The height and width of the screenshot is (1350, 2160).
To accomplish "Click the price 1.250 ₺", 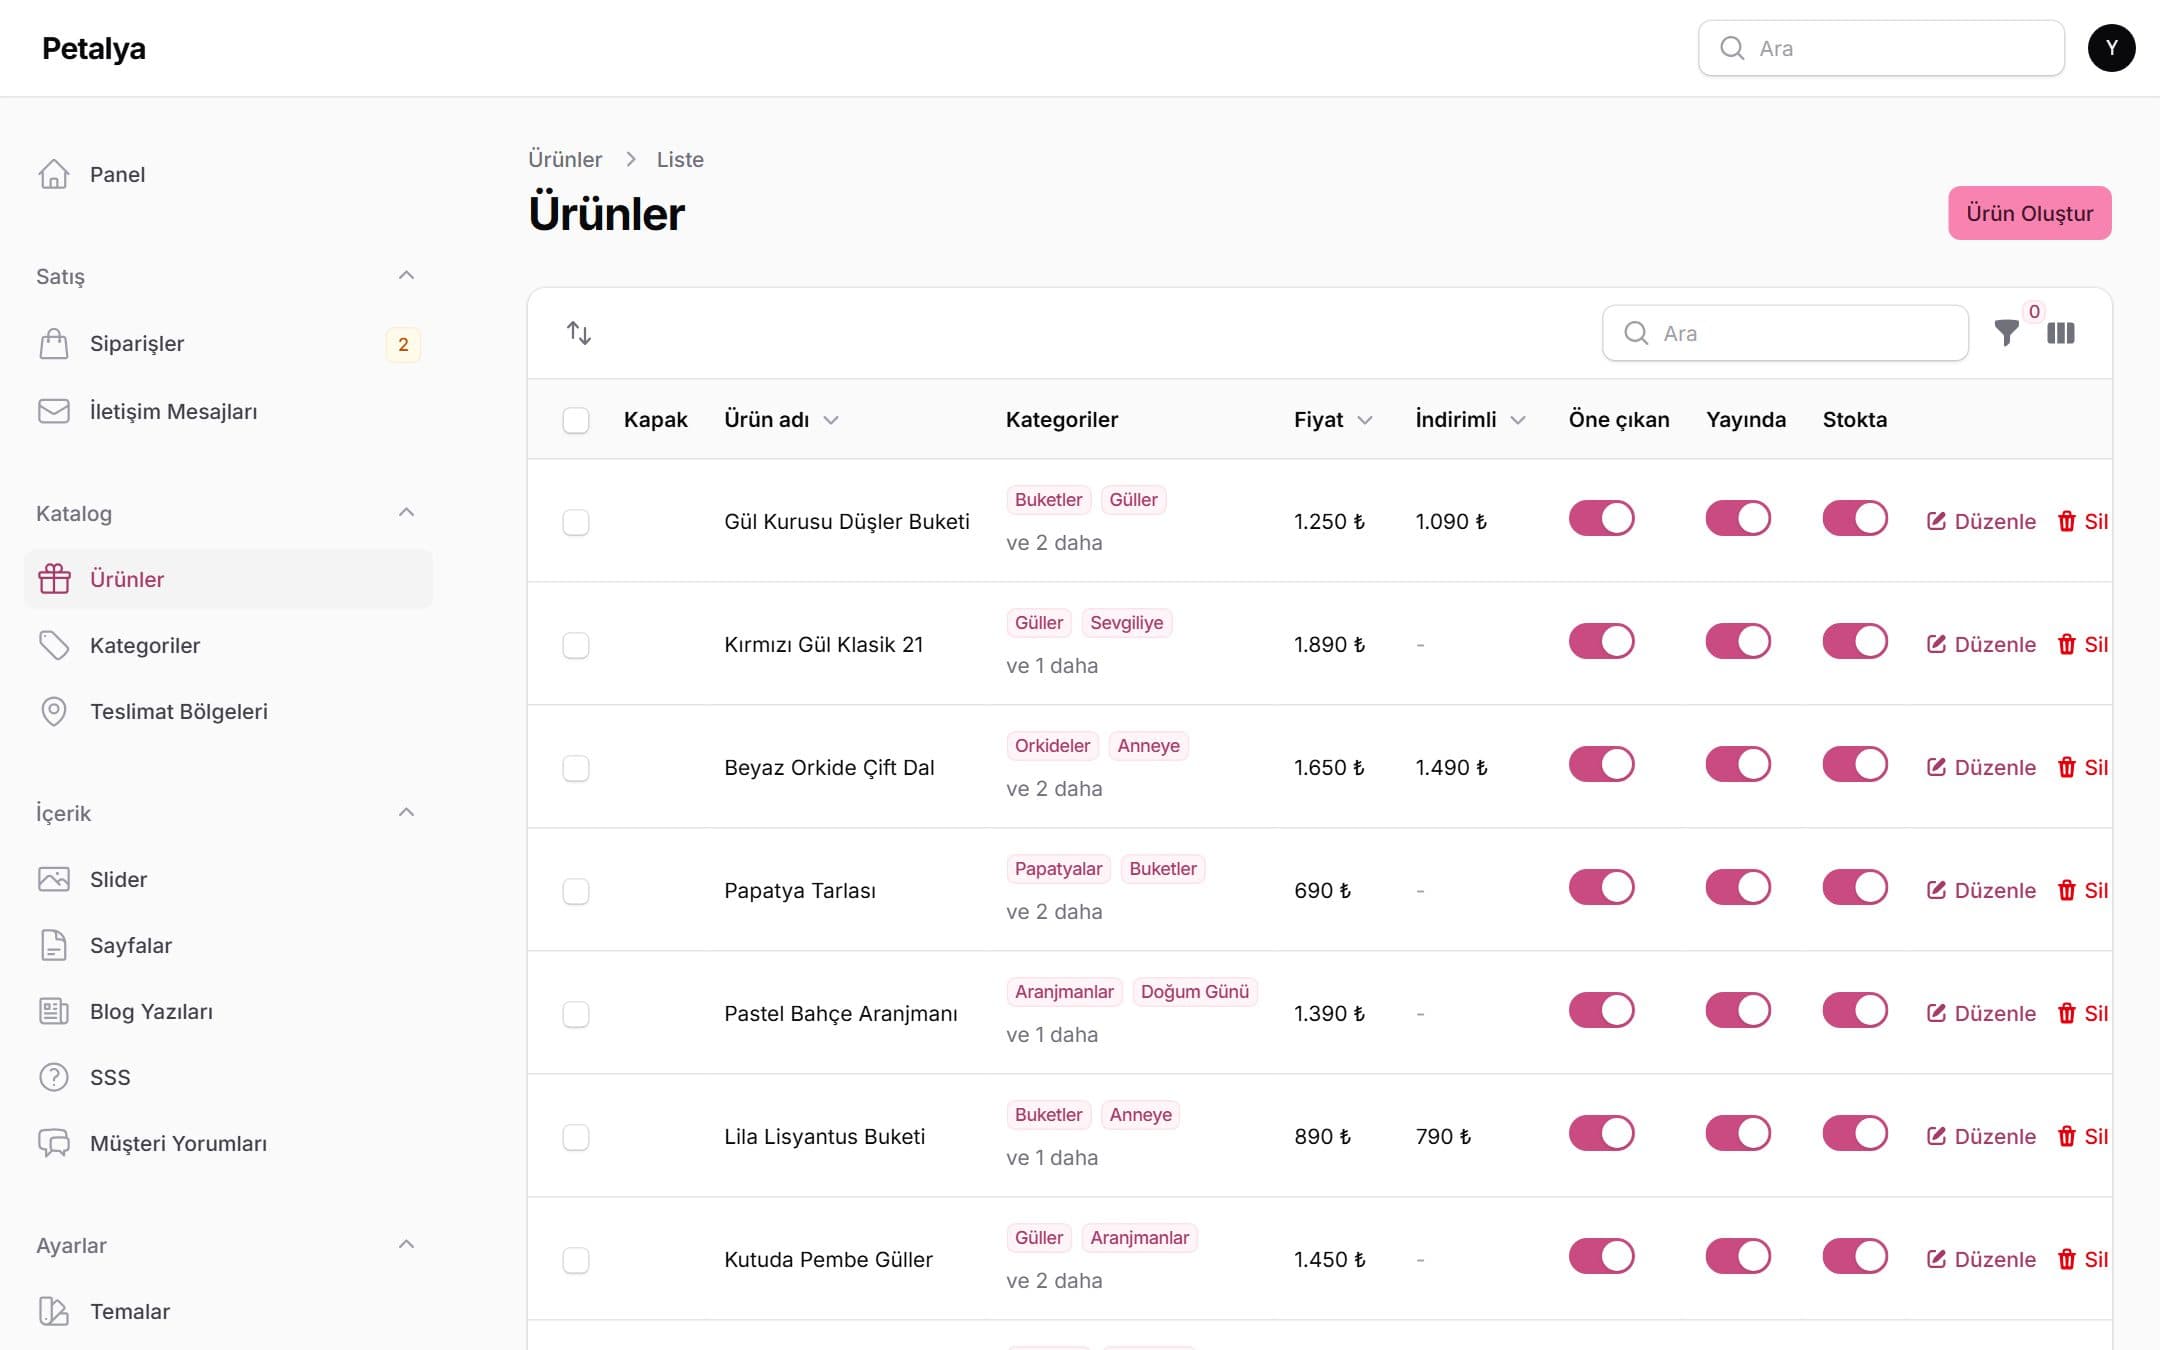I will 1329,521.
